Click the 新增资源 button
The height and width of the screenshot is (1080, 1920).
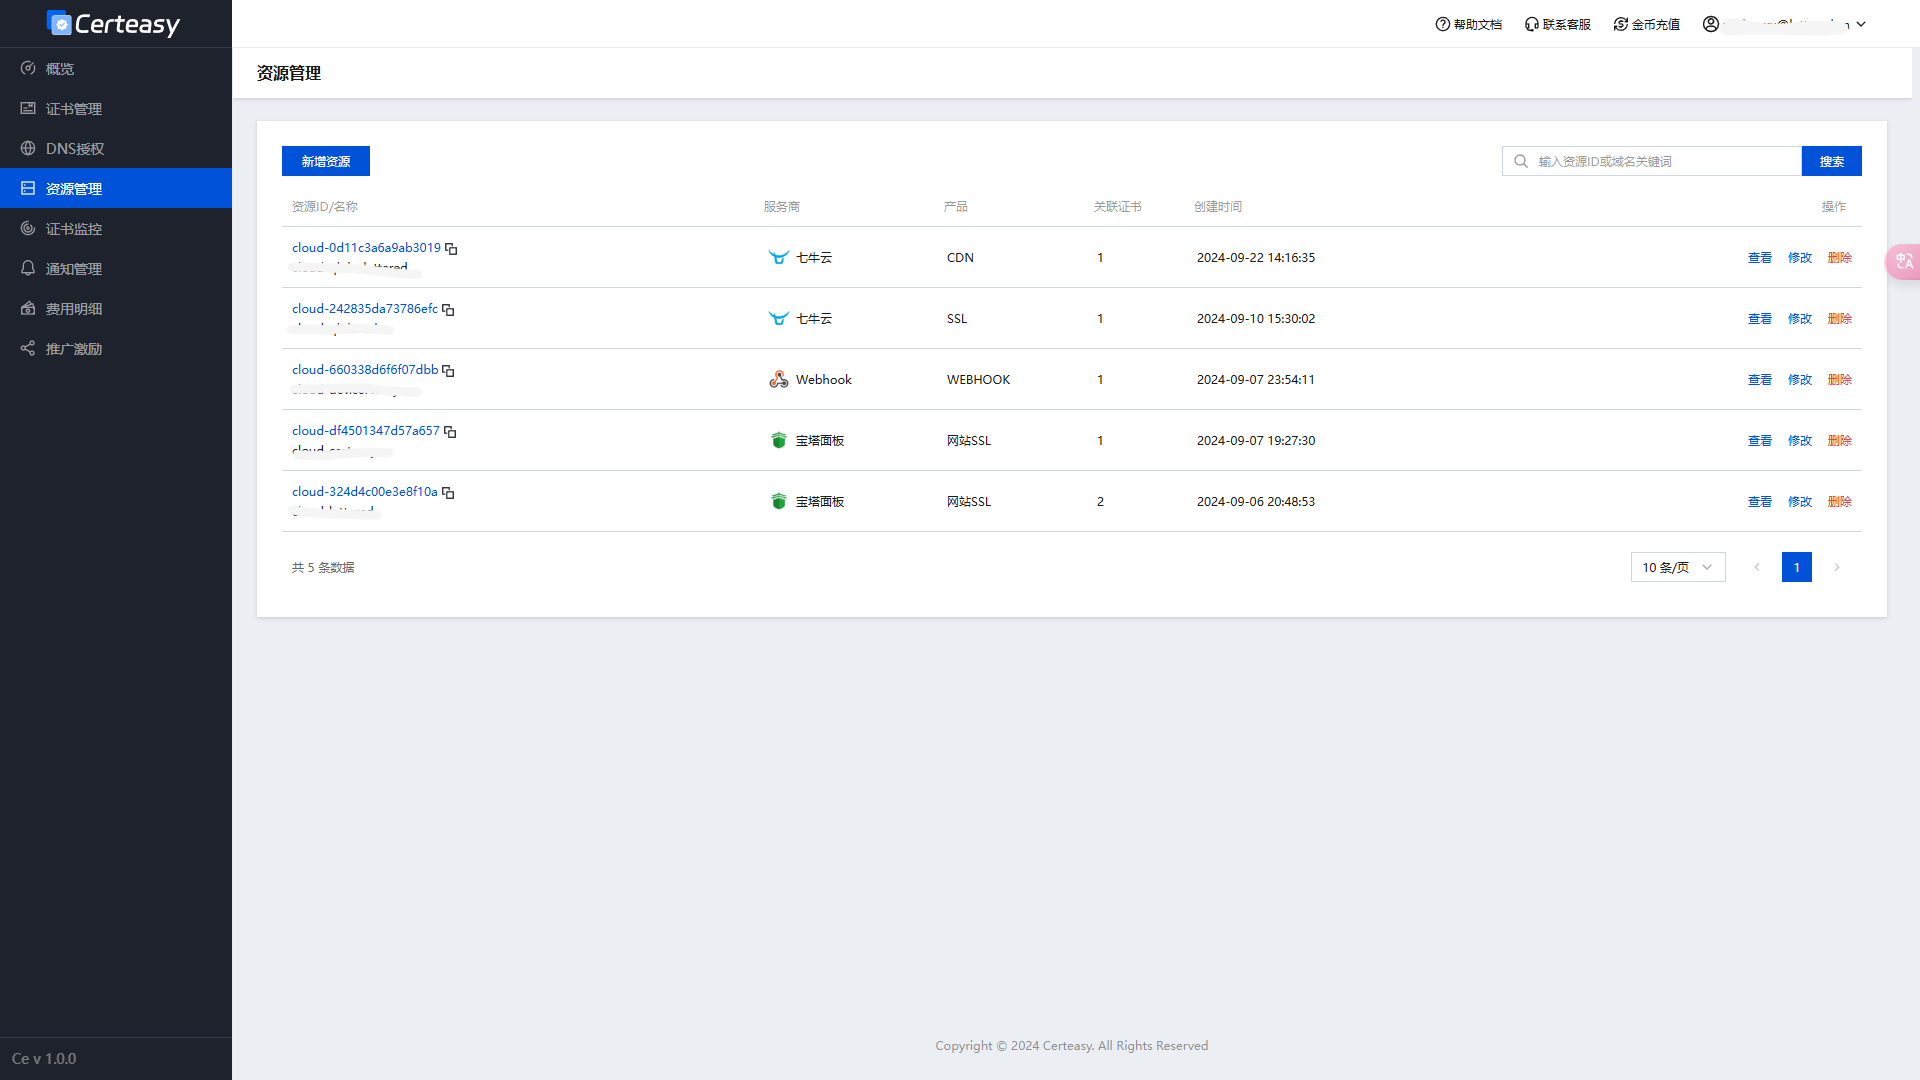pyautogui.click(x=326, y=161)
